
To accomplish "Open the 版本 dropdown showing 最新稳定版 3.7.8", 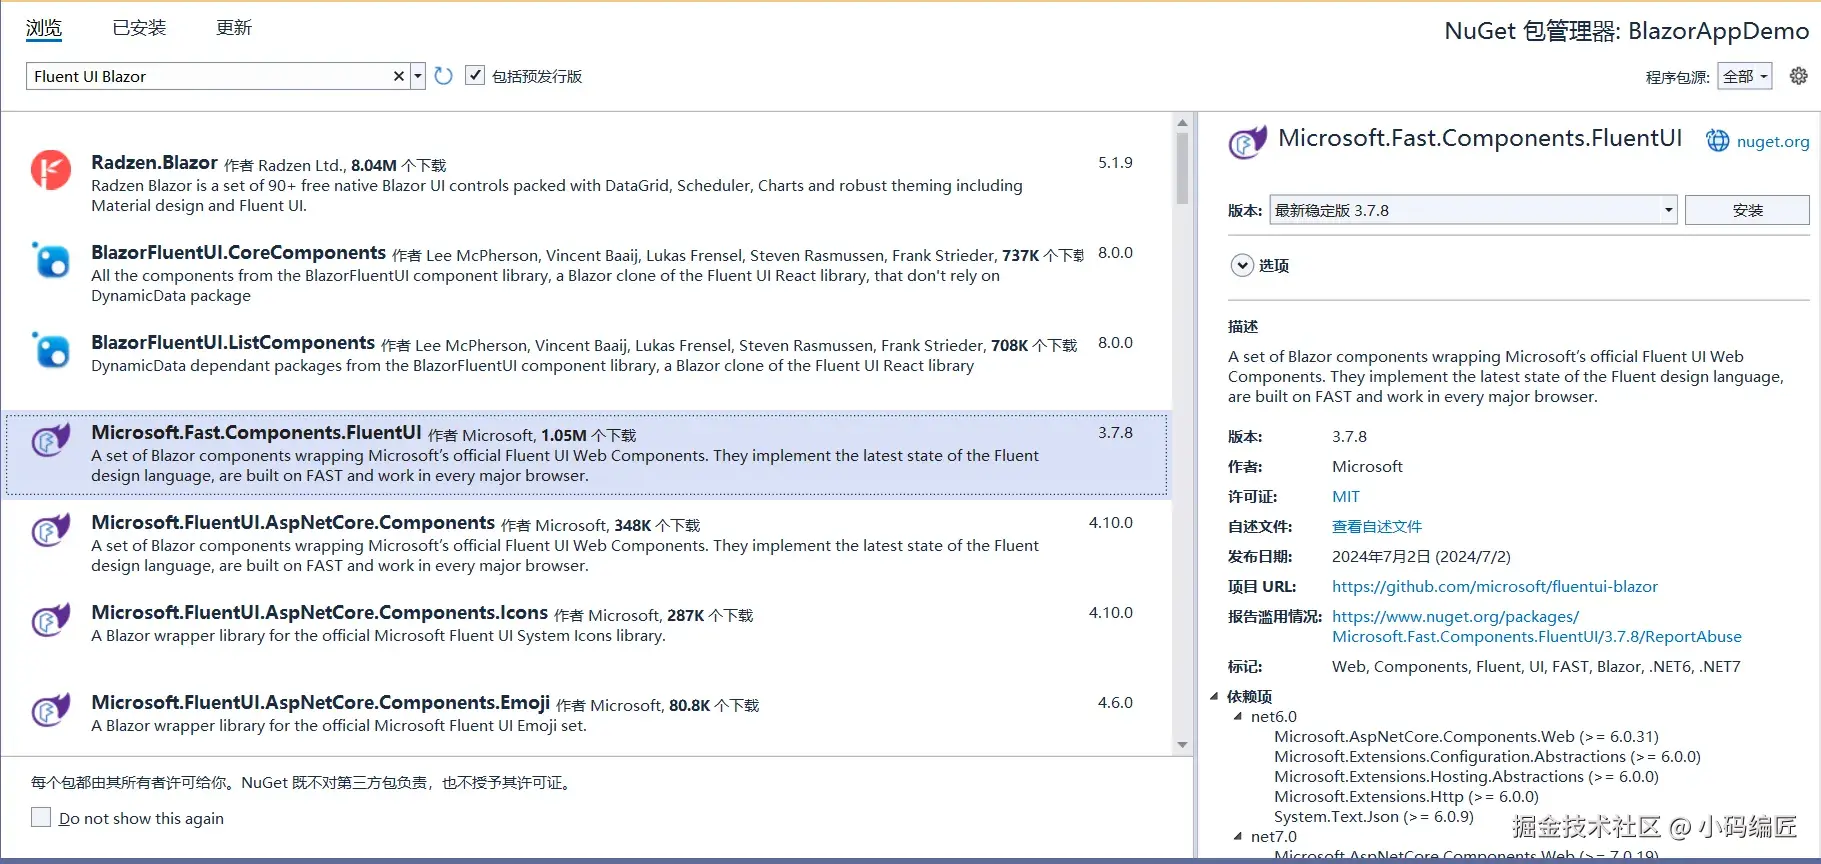I will coord(1473,210).
